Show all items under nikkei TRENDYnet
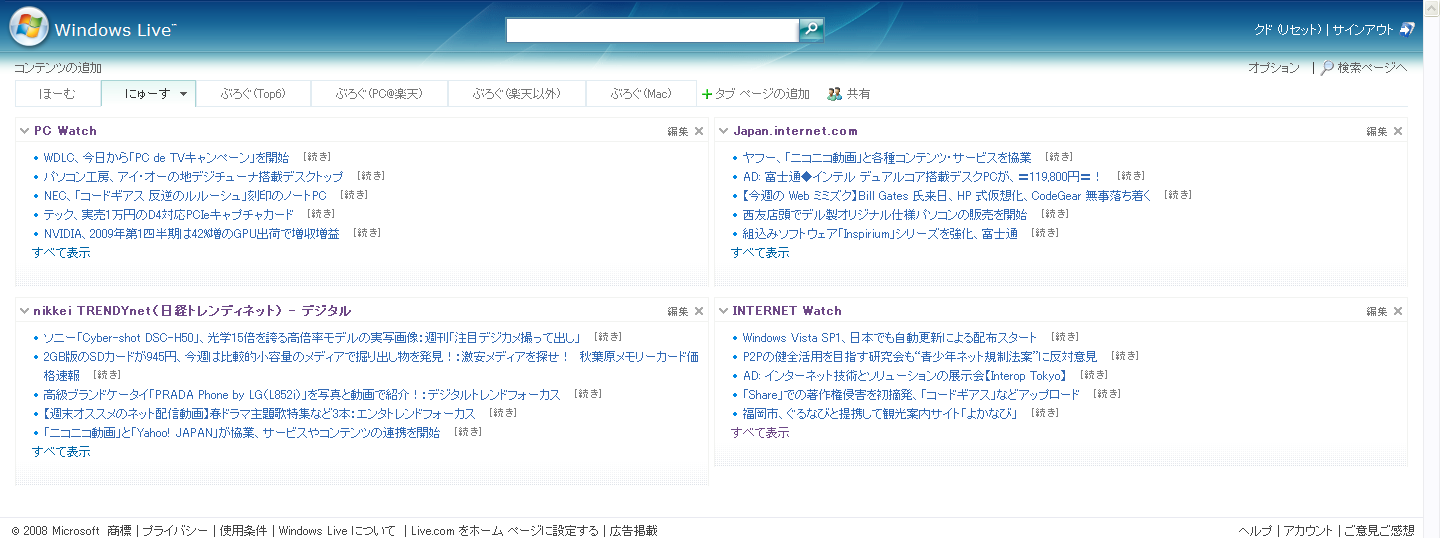The width and height of the screenshot is (1440, 538). (x=61, y=451)
